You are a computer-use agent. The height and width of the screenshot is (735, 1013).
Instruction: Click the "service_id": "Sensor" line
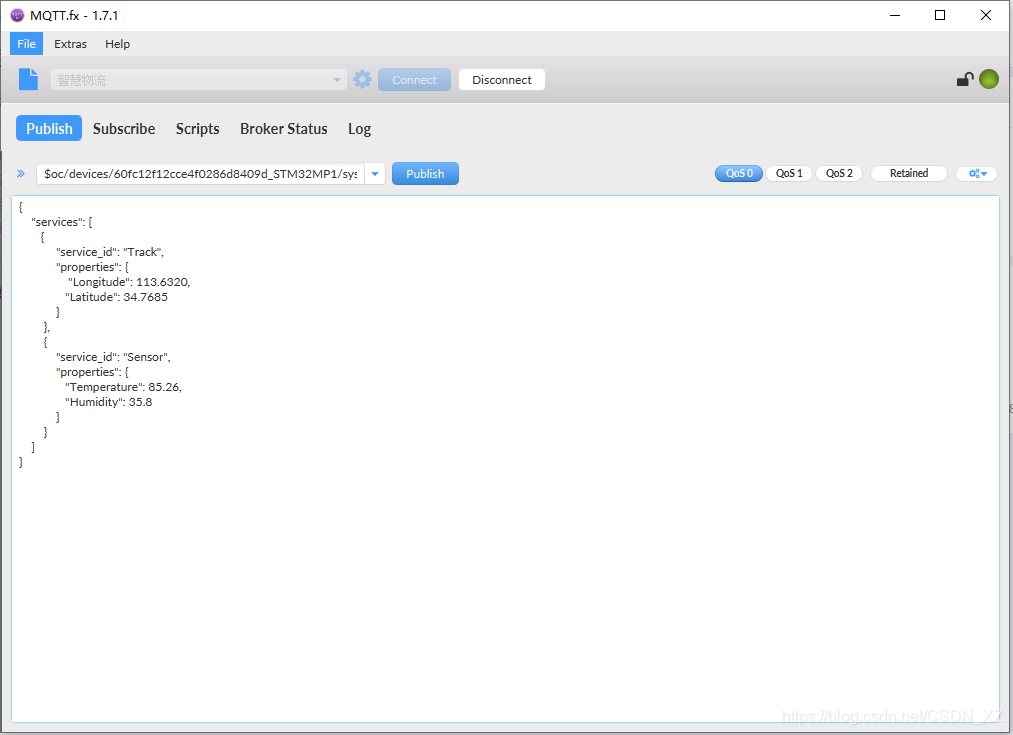[113, 357]
